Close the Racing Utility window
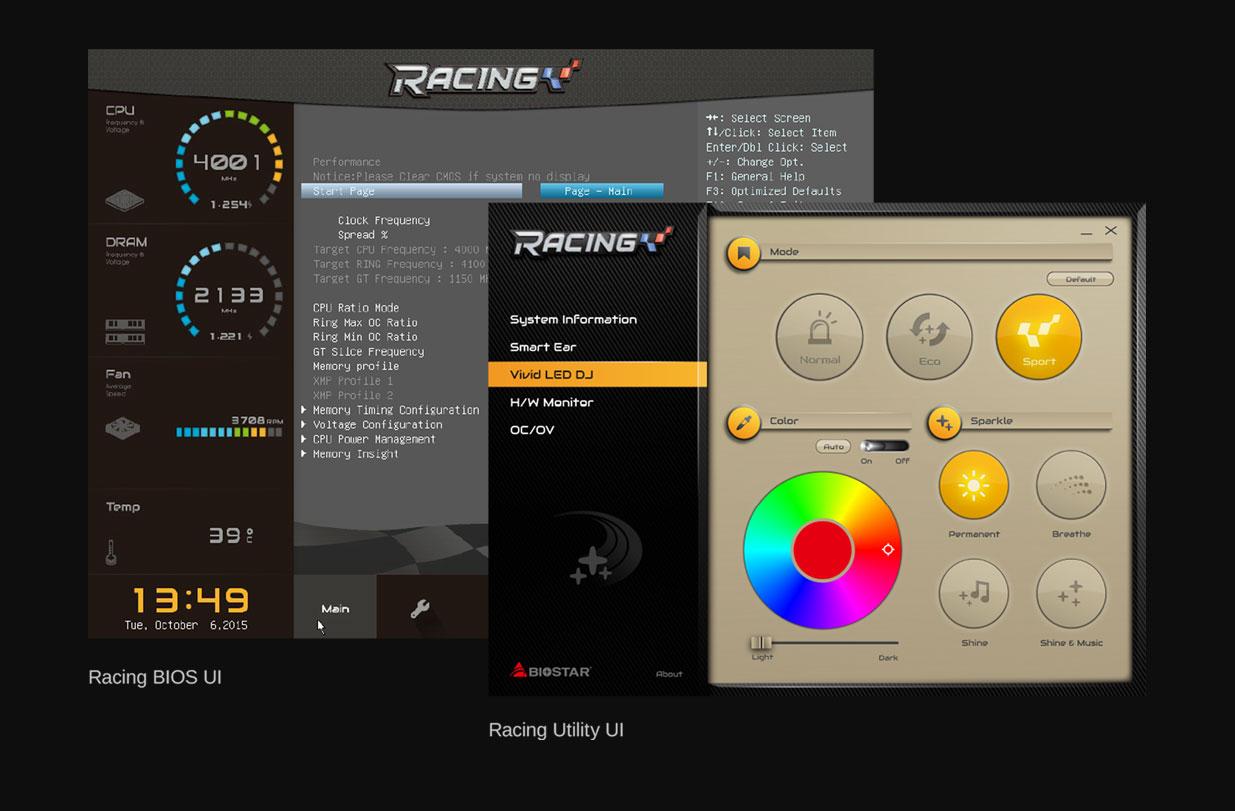The height and width of the screenshot is (811, 1235). (1110, 231)
